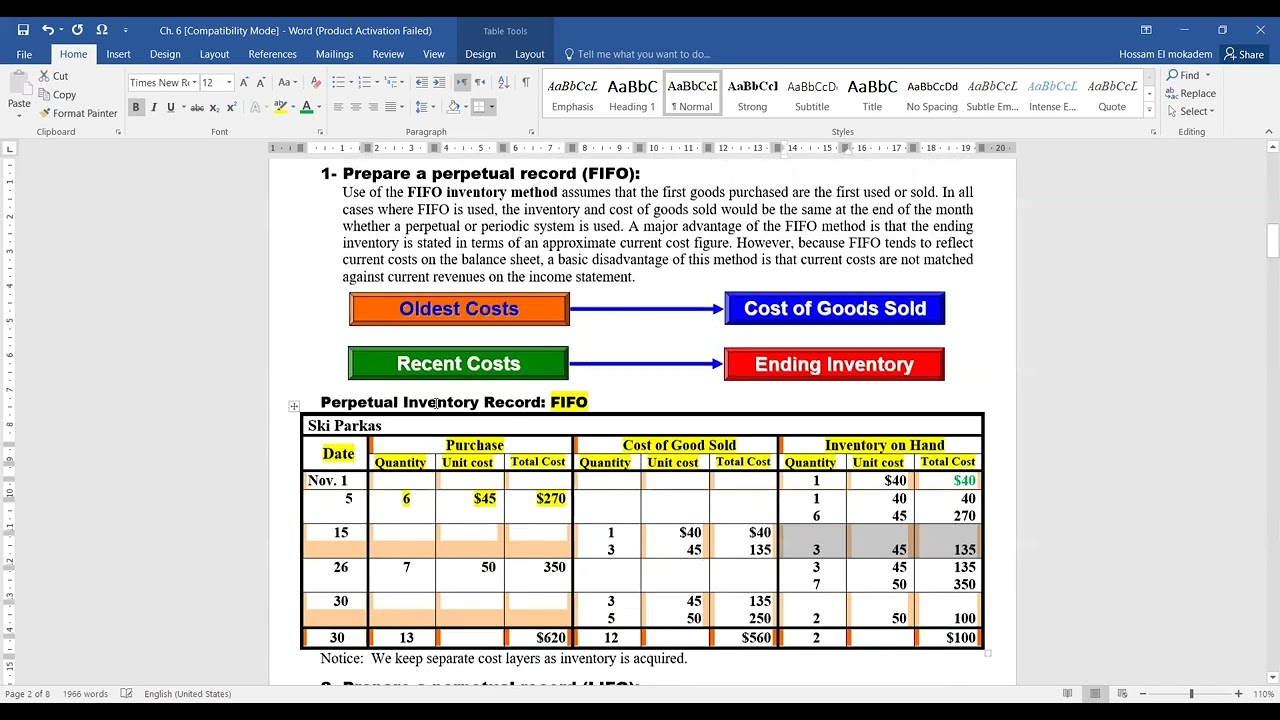The image size is (1280, 720).
Task: Sort the selection with the A-Z icon
Action: 503,82
